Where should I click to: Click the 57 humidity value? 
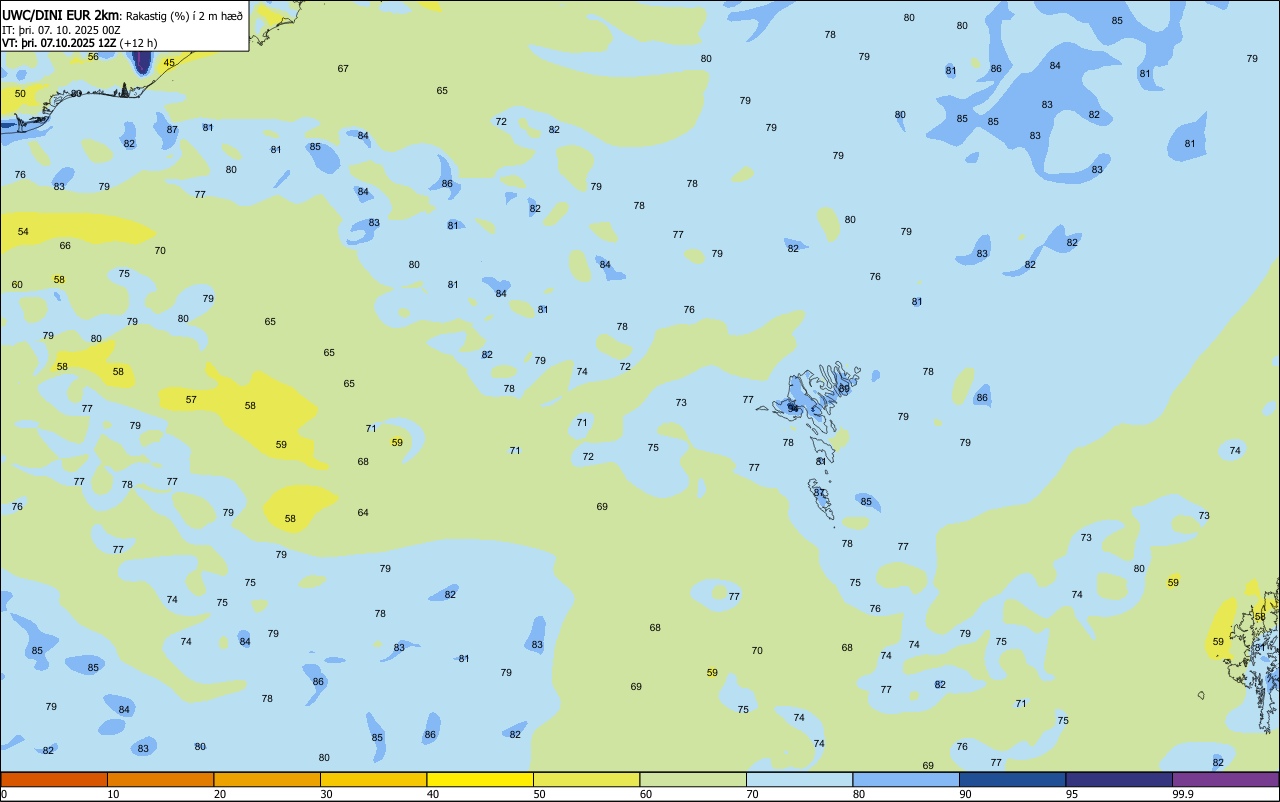point(191,400)
